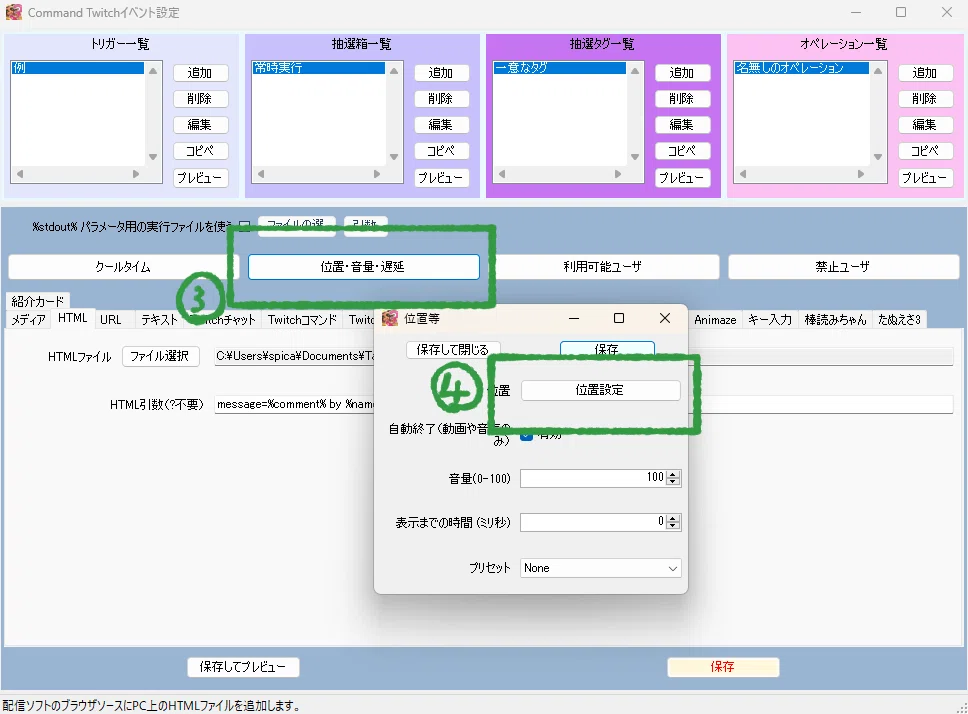The width and height of the screenshot is (968, 714).
Task: Select 常時実行 in the lottery box list
Action: [x=318, y=68]
